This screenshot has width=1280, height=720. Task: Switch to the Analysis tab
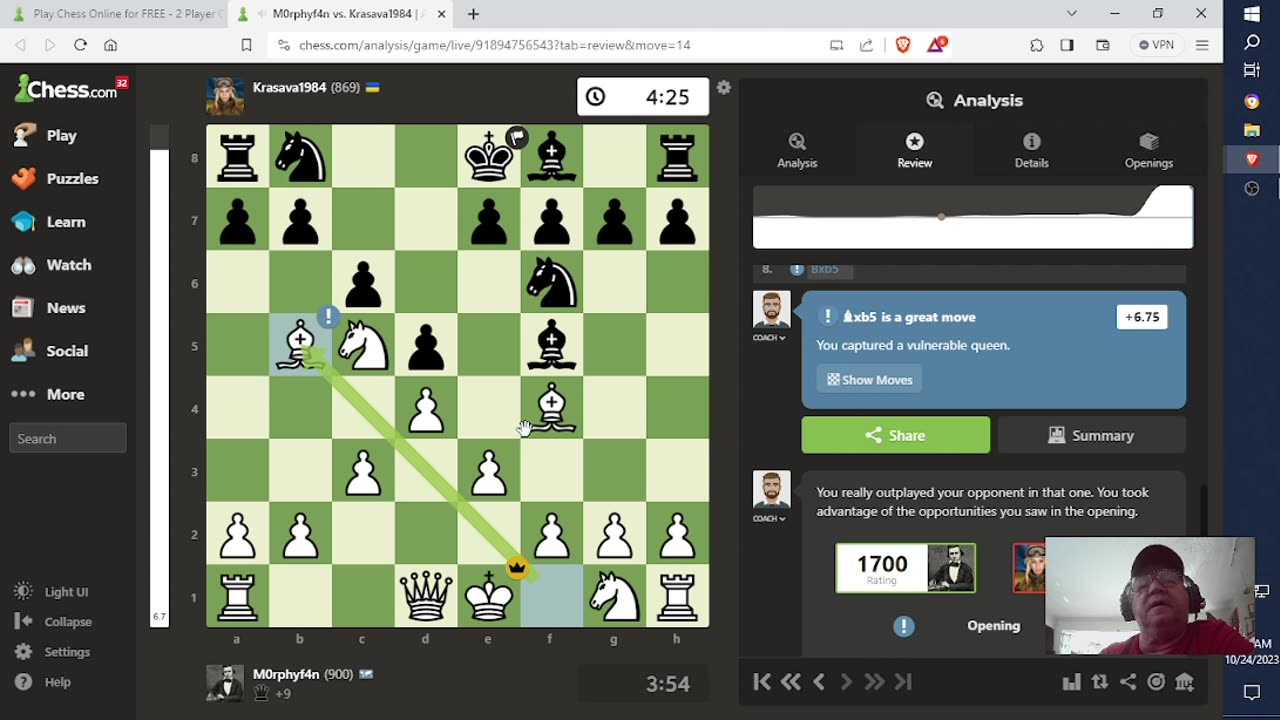pos(797,150)
